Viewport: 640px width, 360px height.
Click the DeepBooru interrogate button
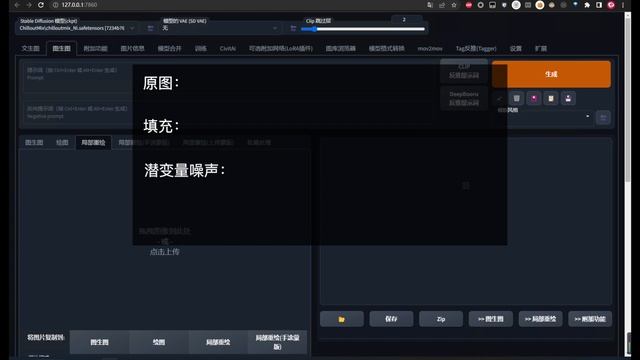(464, 98)
